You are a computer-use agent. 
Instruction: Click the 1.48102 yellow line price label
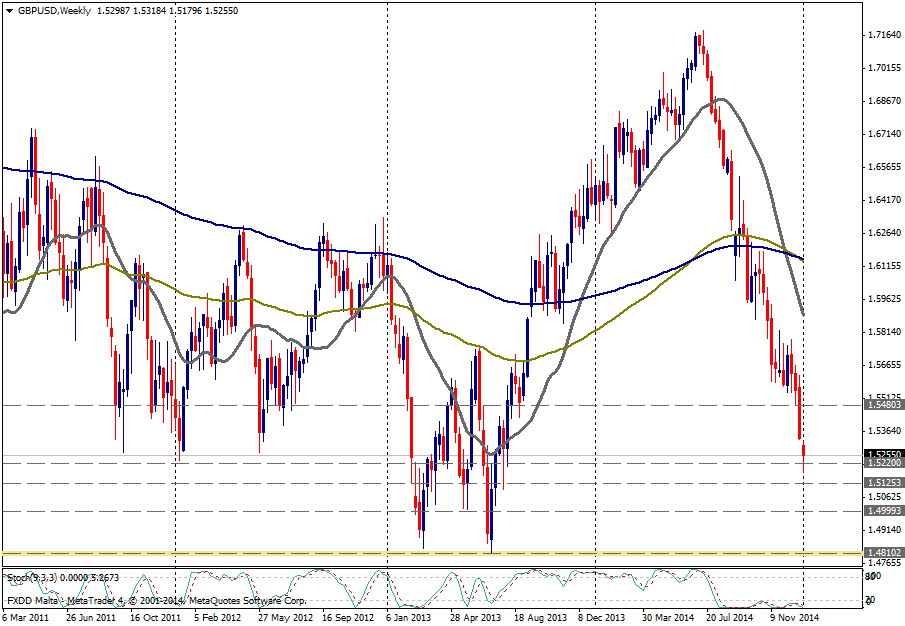(x=884, y=552)
